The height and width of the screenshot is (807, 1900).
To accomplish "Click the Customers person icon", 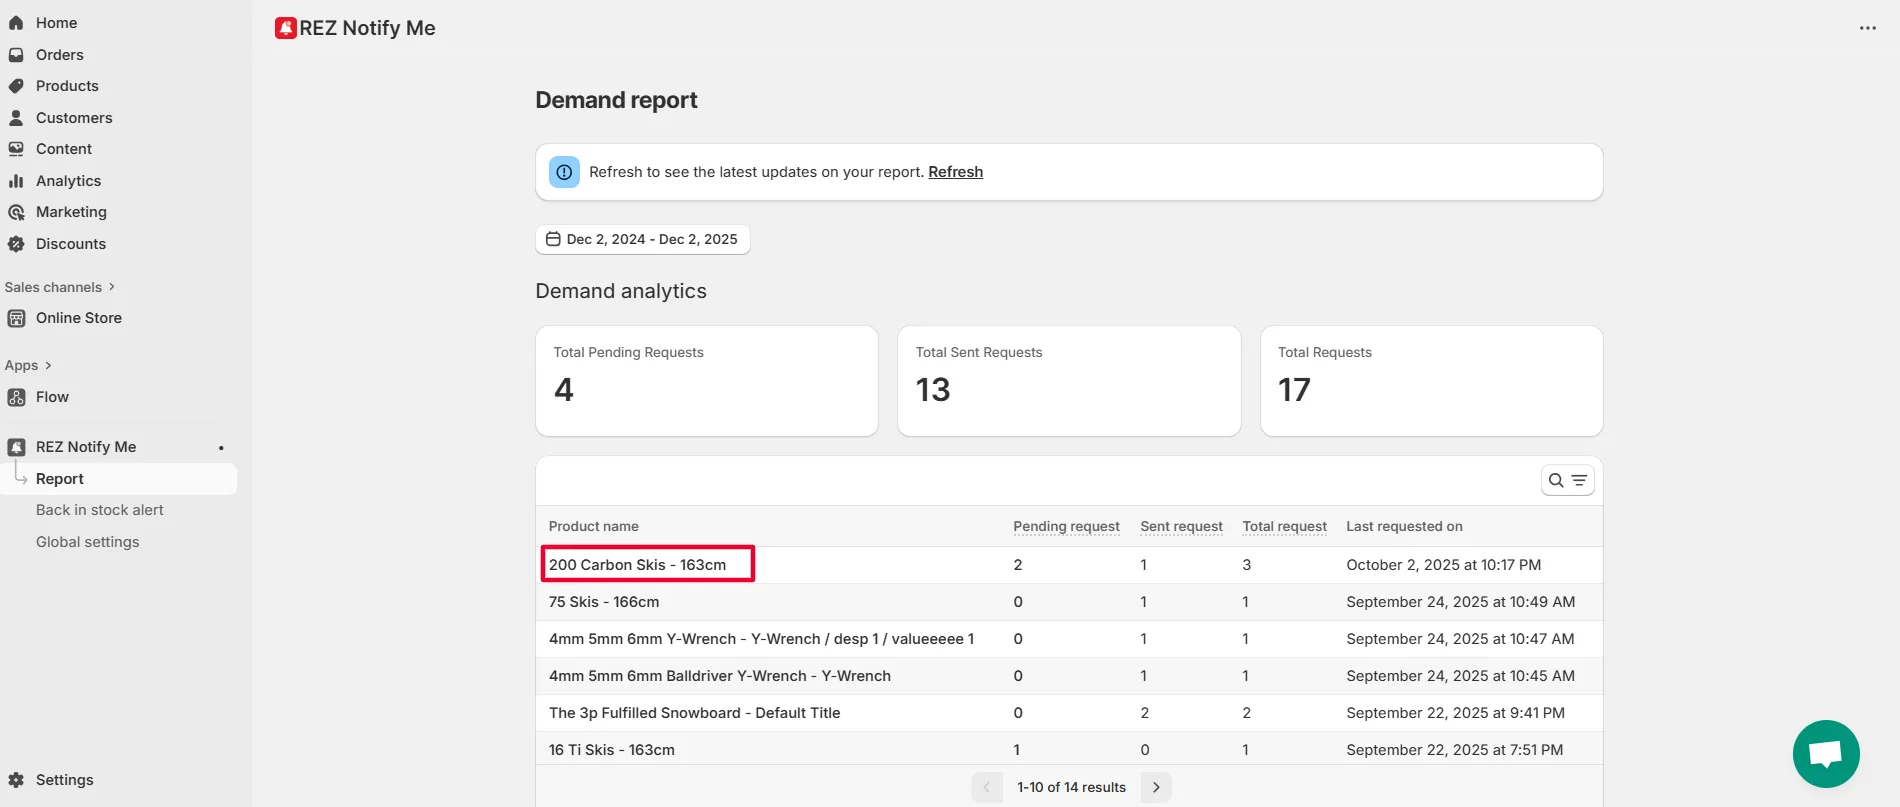I will tap(16, 118).
